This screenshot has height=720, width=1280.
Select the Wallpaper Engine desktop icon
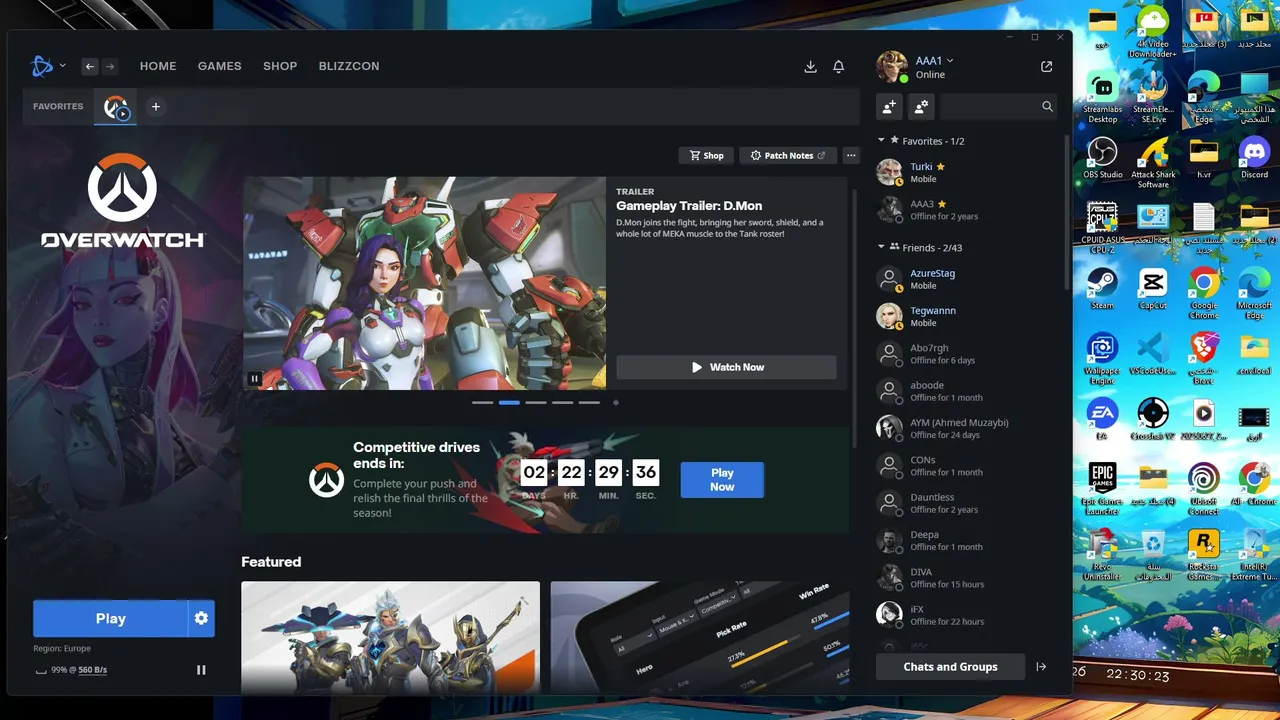point(1102,358)
